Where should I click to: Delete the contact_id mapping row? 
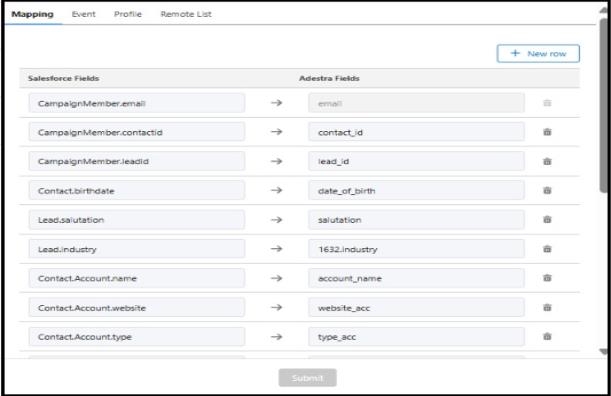coord(547,132)
